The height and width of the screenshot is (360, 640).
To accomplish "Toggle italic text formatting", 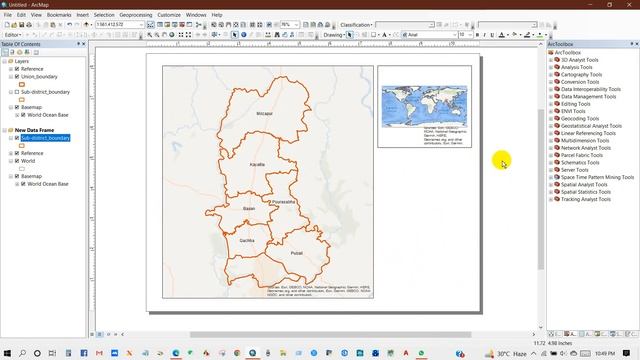I will tap(484, 35).
